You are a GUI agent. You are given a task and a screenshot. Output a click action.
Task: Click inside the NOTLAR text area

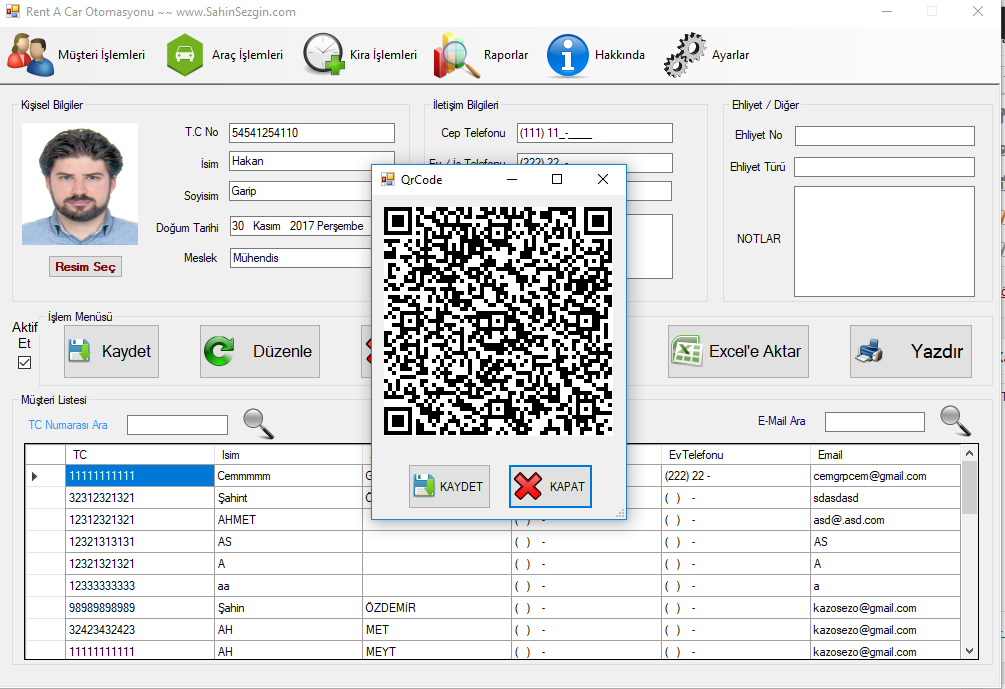click(885, 242)
